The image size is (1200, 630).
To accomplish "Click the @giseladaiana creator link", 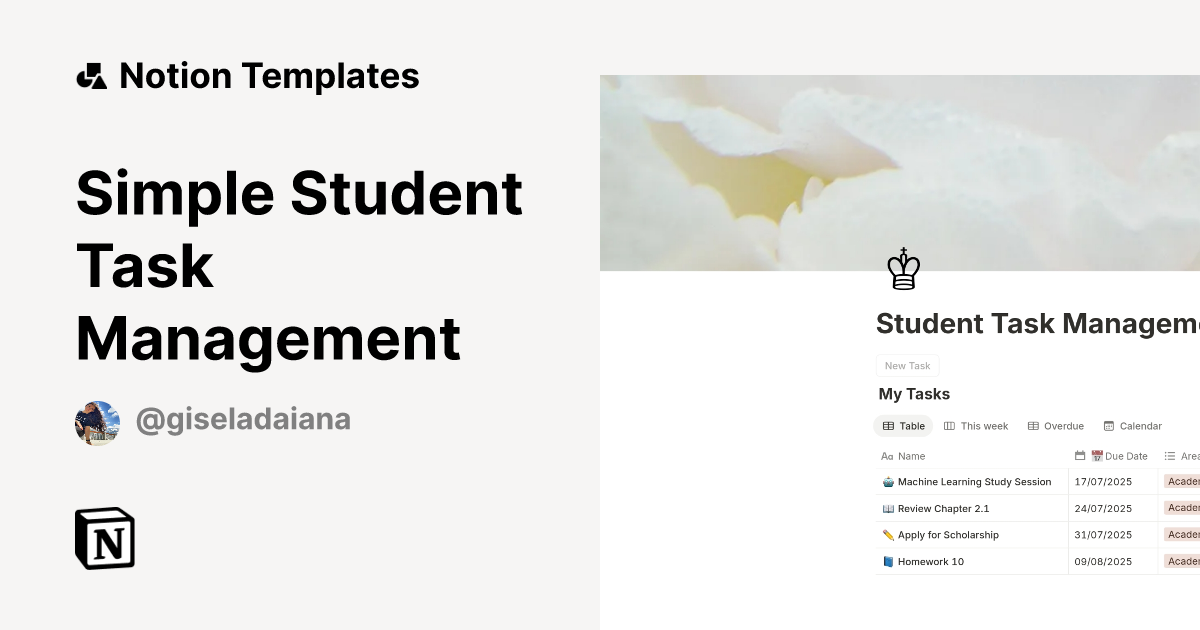I will tap(244, 420).
